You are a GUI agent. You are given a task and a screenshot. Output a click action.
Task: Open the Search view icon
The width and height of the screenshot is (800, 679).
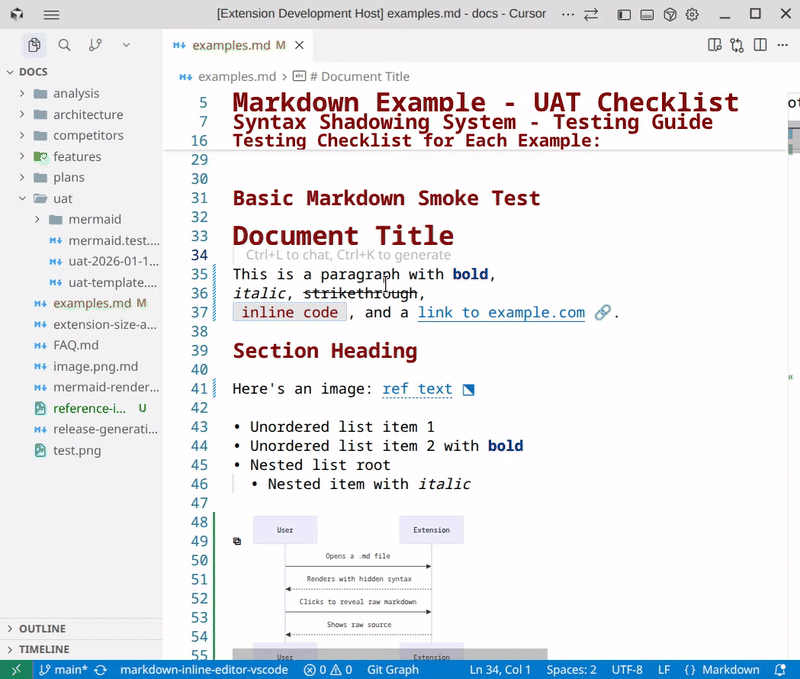[x=64, y=45]
